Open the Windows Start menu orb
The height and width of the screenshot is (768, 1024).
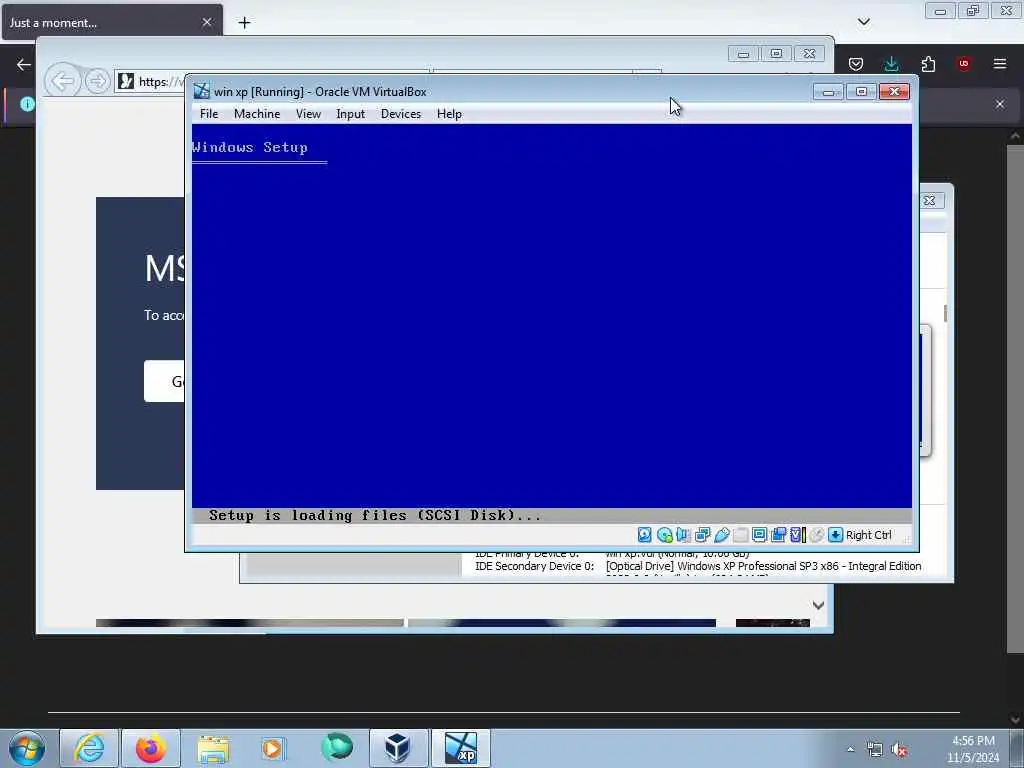[x=27, y=748]
